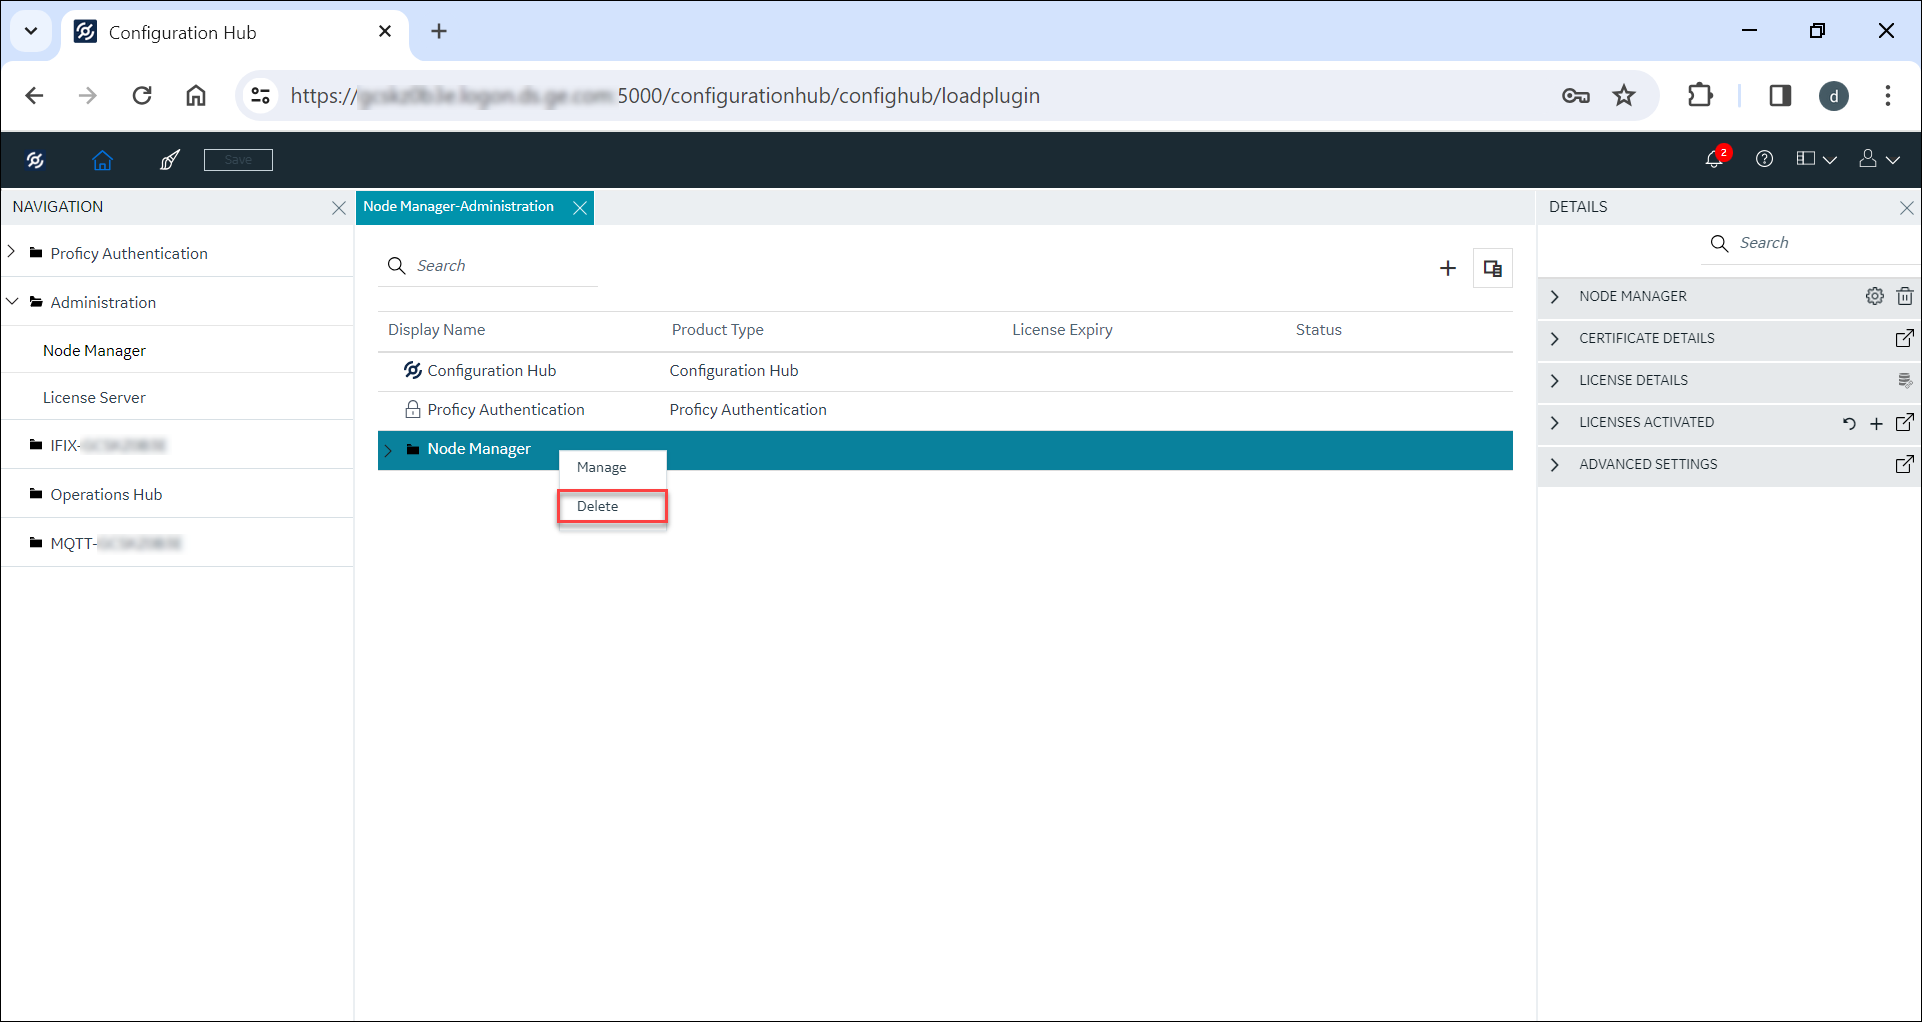The width and height of the screenshot is (1922, 1022).
Task: Click refresh icon in LICENSES ACTIVATED
Action: click(x=1849, y=423)
